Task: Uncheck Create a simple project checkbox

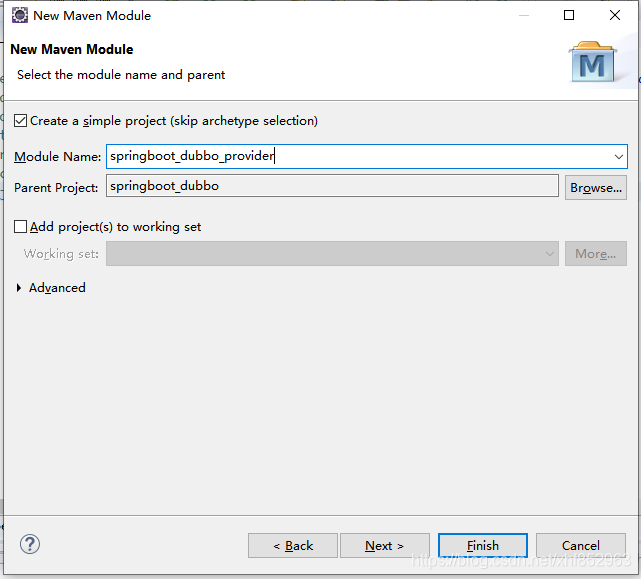Action: coord(20,121)
